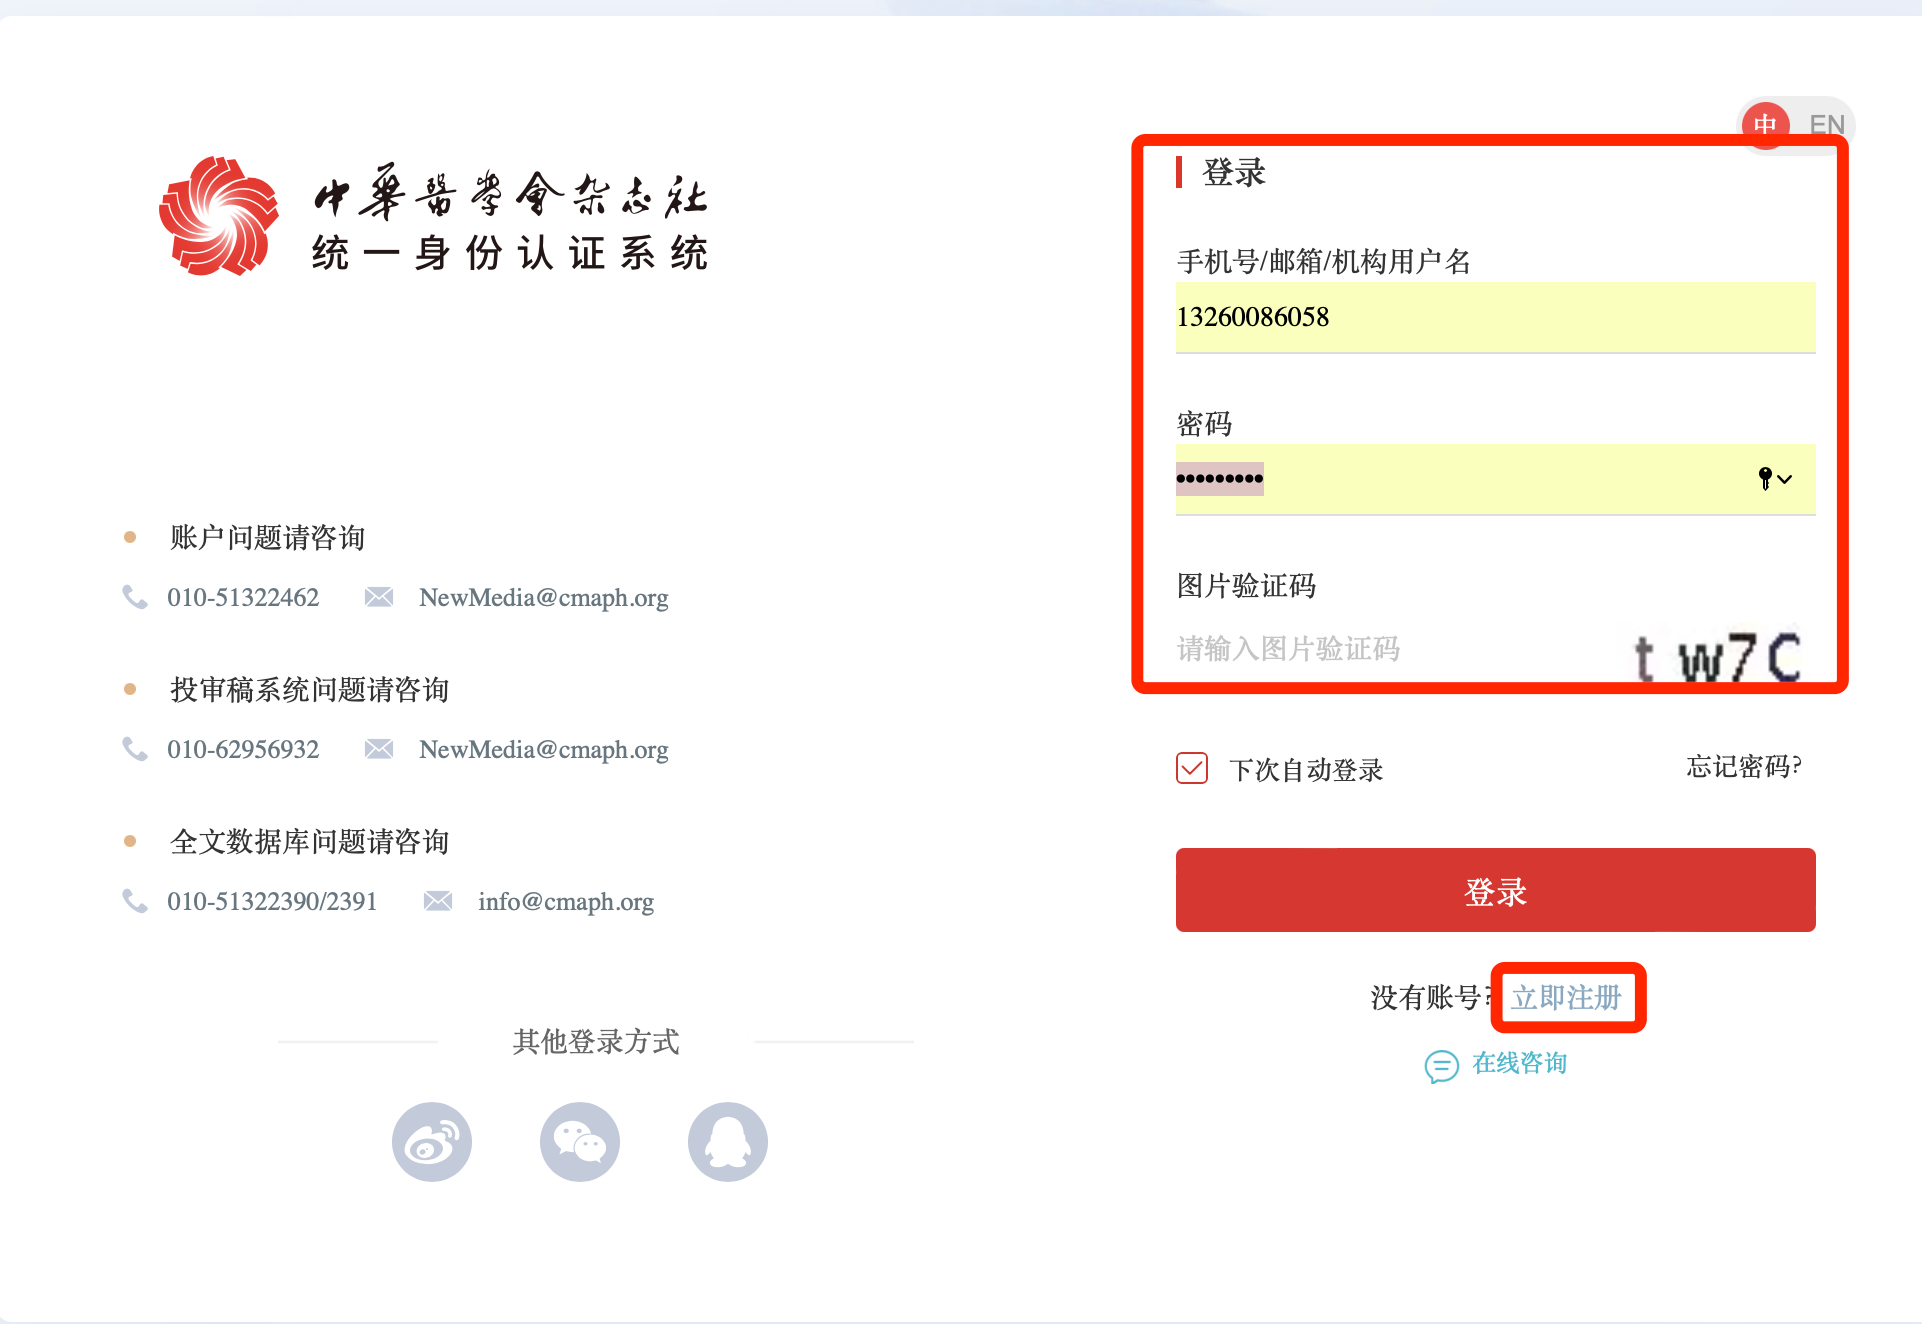Click the phone/email username input field
This screenshot has height=1324, width=1922.
(x=1495, y=317)
